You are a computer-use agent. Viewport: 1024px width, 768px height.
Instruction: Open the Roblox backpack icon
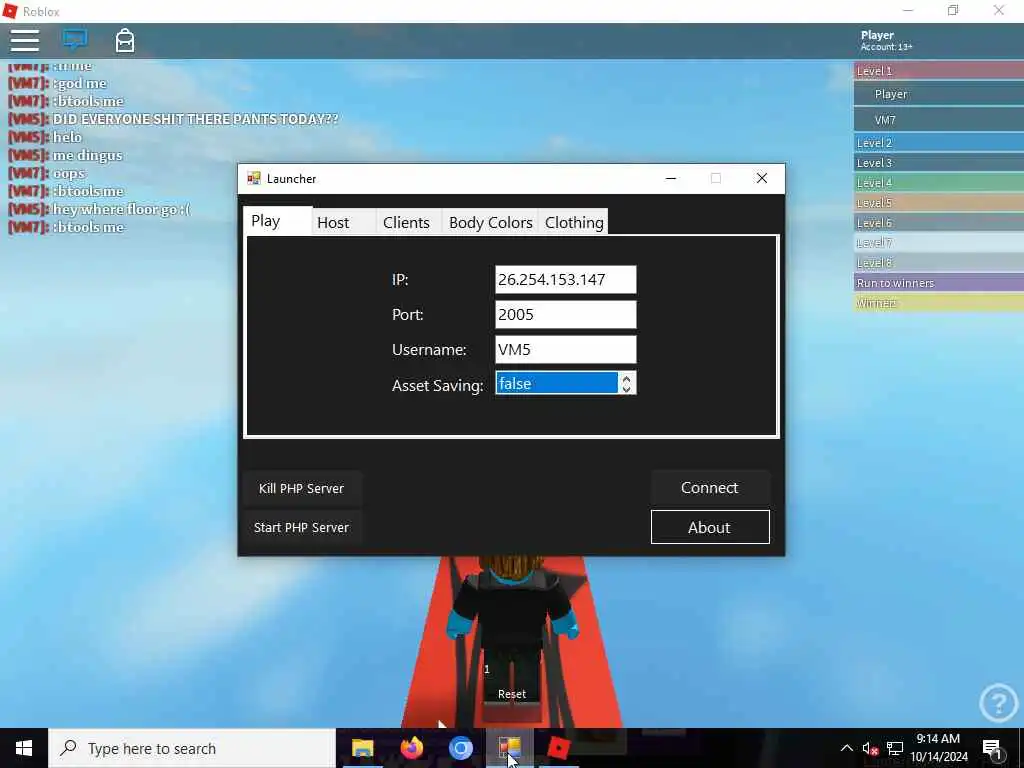point(125,40)
